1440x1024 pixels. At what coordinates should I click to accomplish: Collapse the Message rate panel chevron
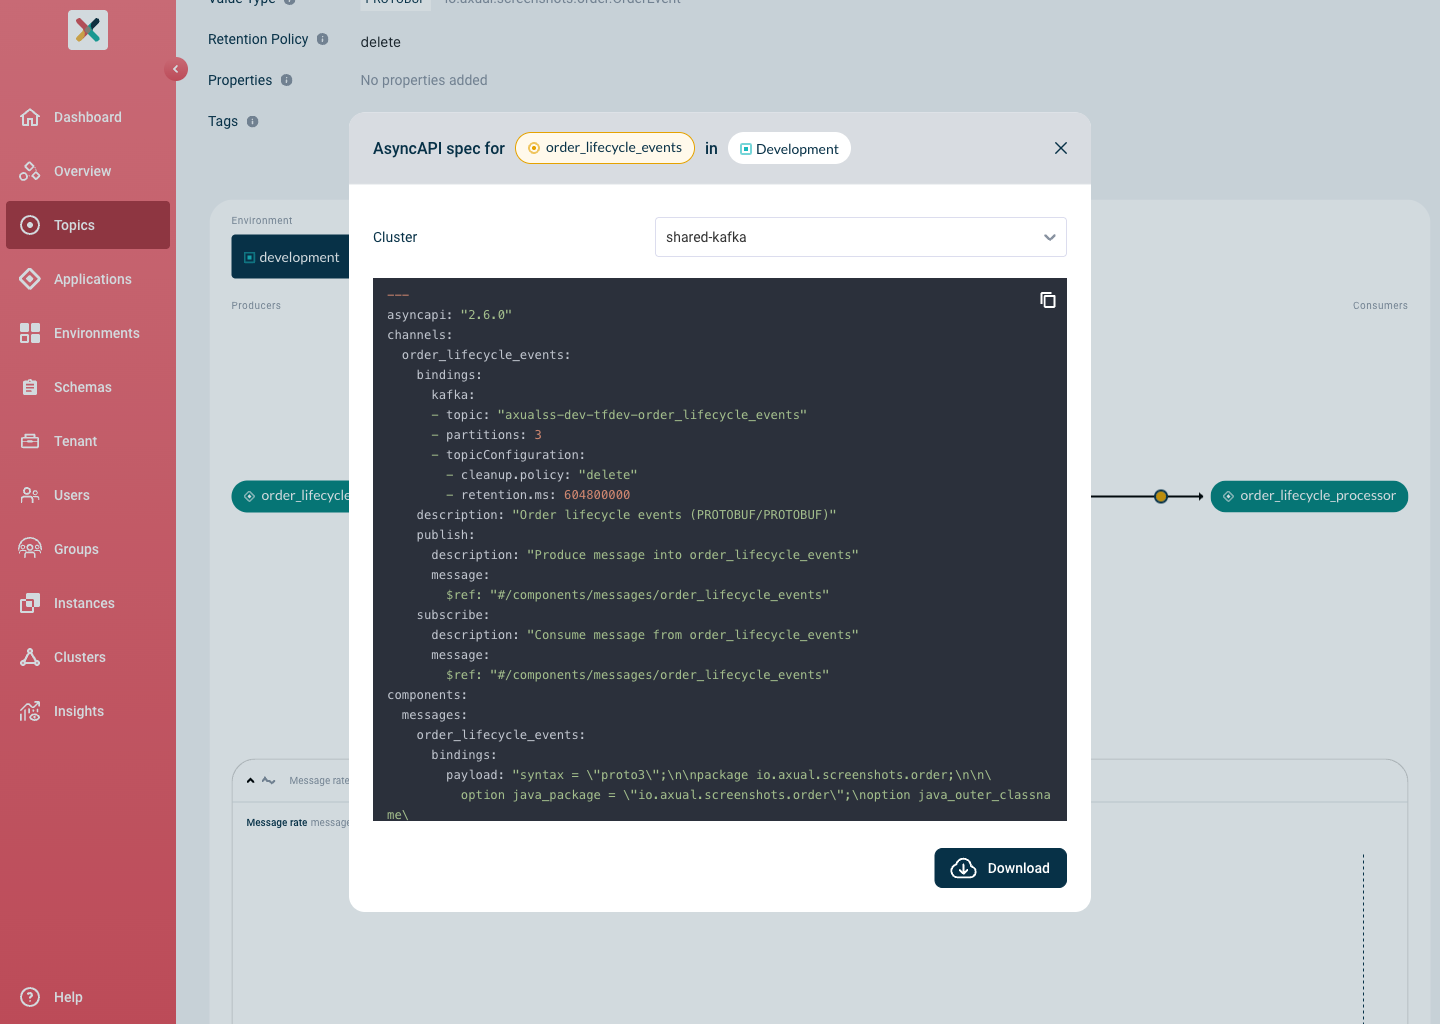(250, 781)
